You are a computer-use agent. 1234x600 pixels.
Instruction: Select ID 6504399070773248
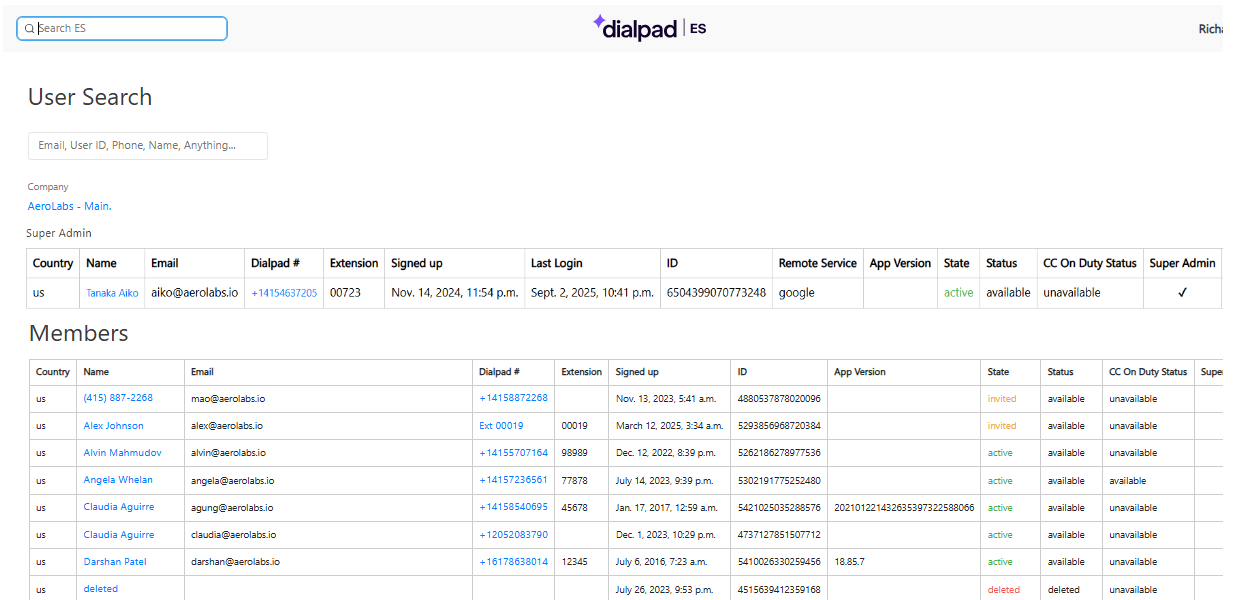pyautogui.click(x=717, y=293)
